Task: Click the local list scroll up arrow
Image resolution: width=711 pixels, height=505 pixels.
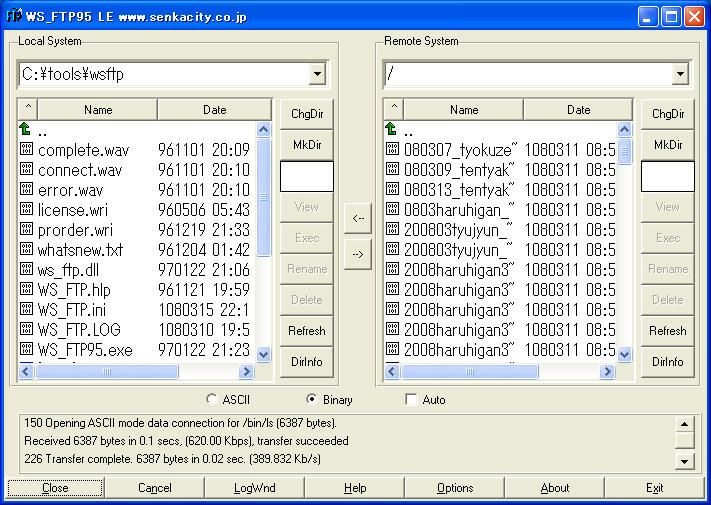Action: point(263,130)
